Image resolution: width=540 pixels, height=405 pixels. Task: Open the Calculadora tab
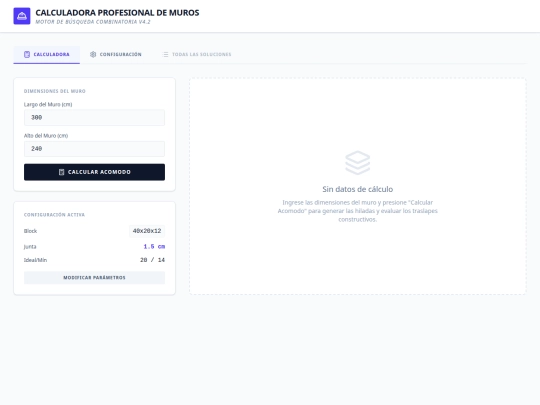pyautogui.click(x=46, y=54)
